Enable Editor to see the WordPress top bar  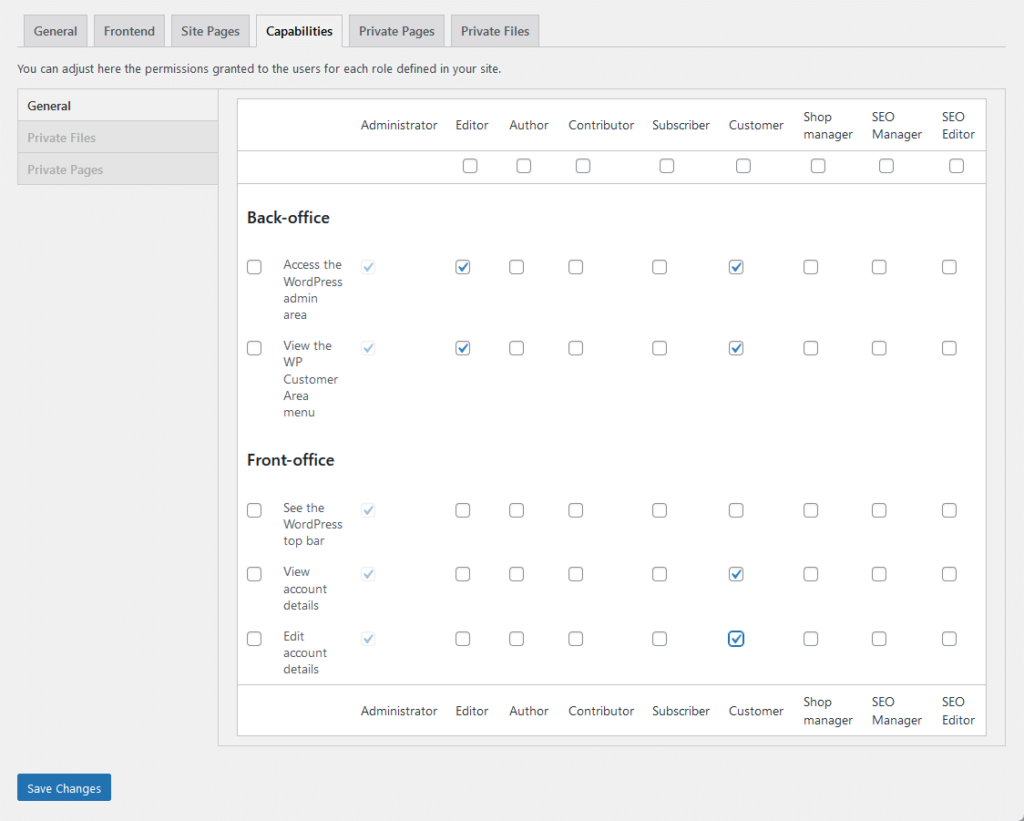click(462, 510)
